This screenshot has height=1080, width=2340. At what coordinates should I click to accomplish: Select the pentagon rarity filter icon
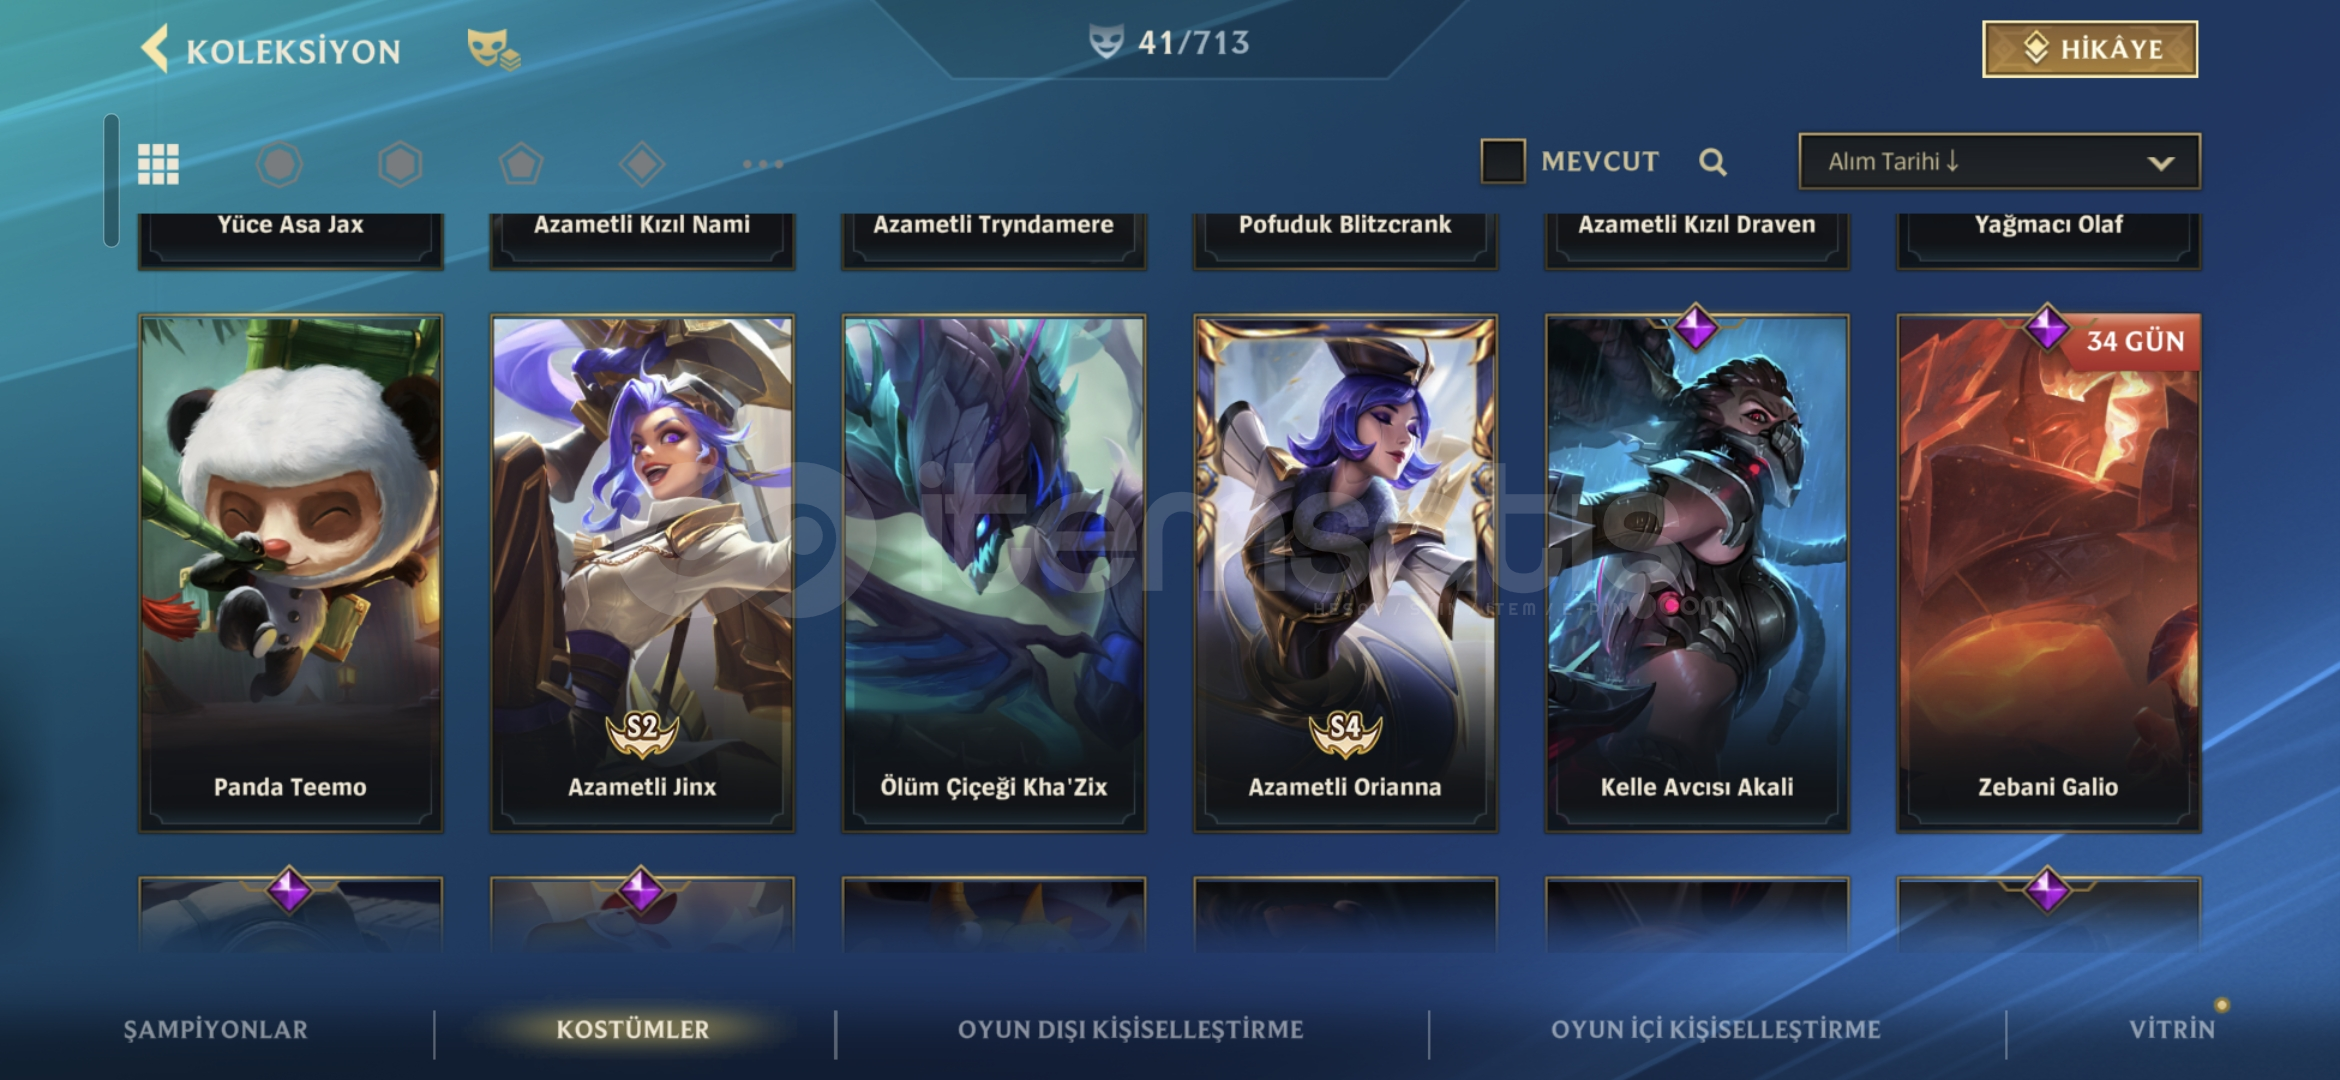[521, 164]
